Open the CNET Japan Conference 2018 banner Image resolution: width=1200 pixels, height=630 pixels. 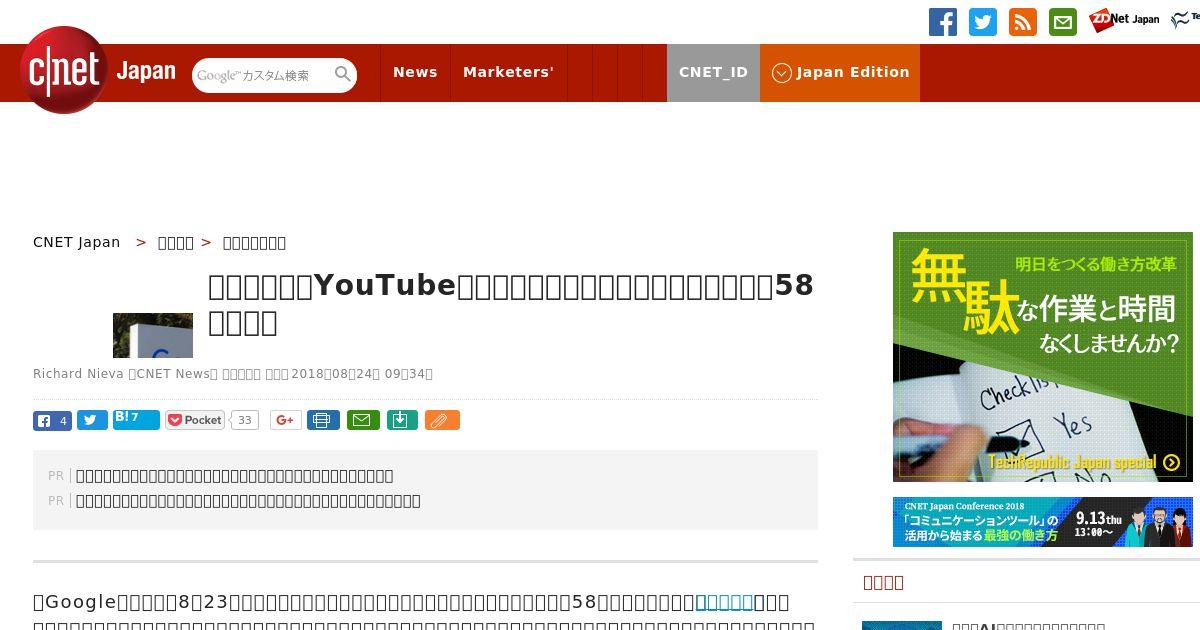[x=1043, y=522]
